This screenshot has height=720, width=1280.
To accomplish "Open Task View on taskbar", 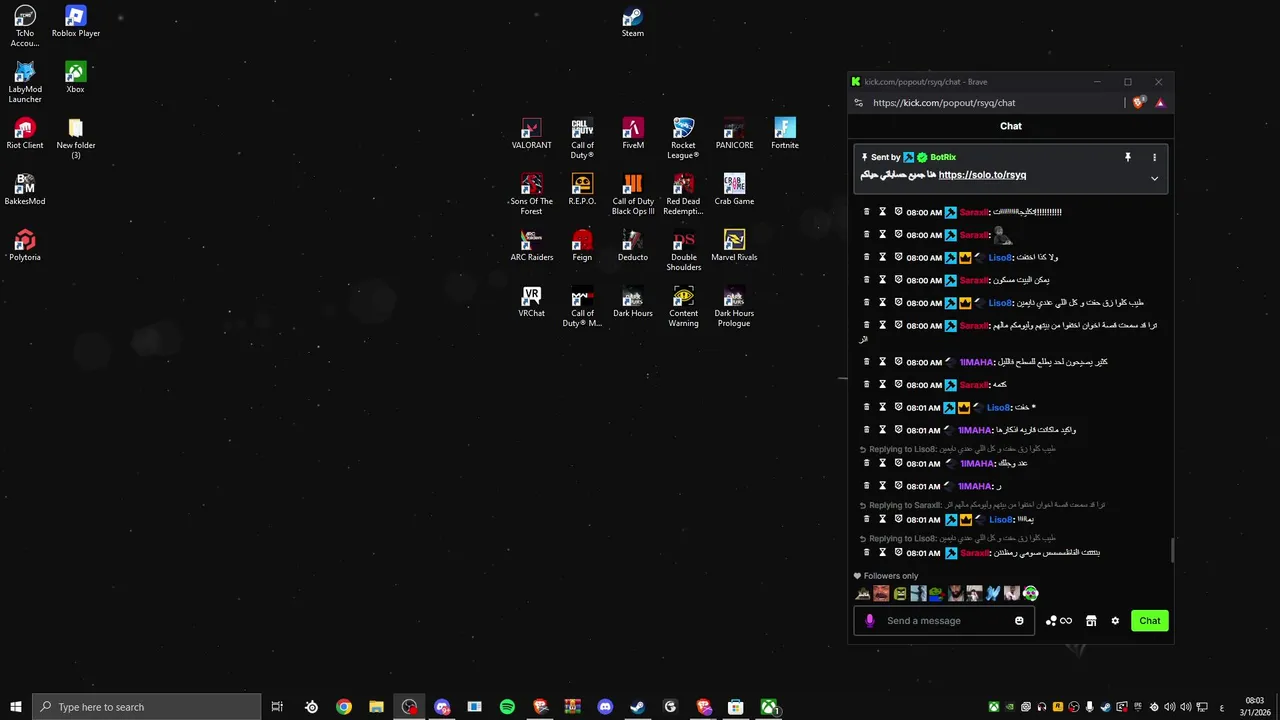I will click(277, 707).
